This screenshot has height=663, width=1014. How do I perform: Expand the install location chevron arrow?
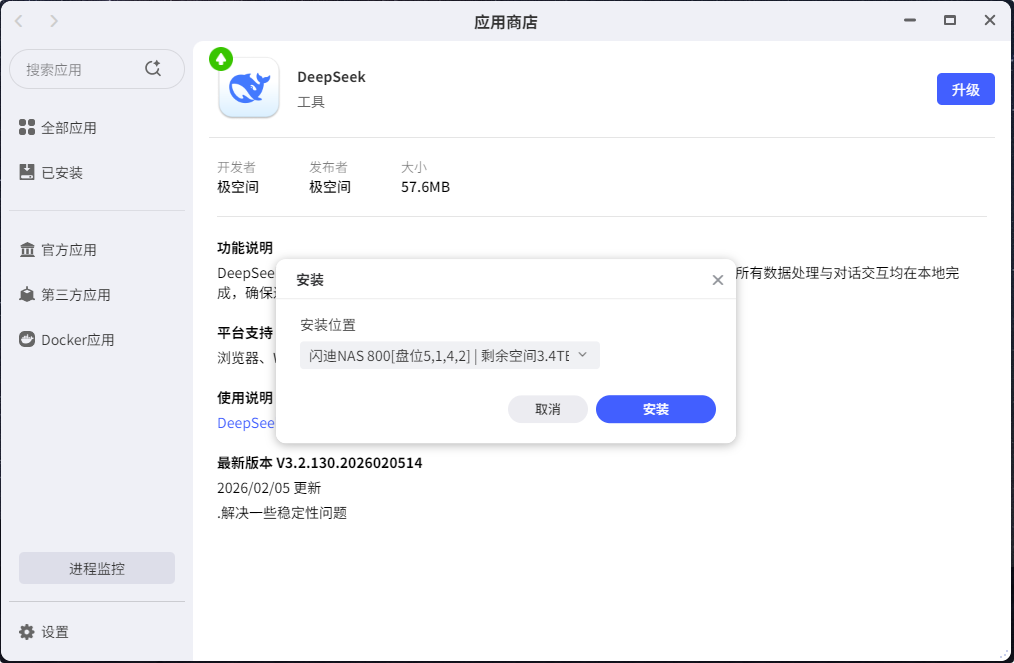click(582, 354)
